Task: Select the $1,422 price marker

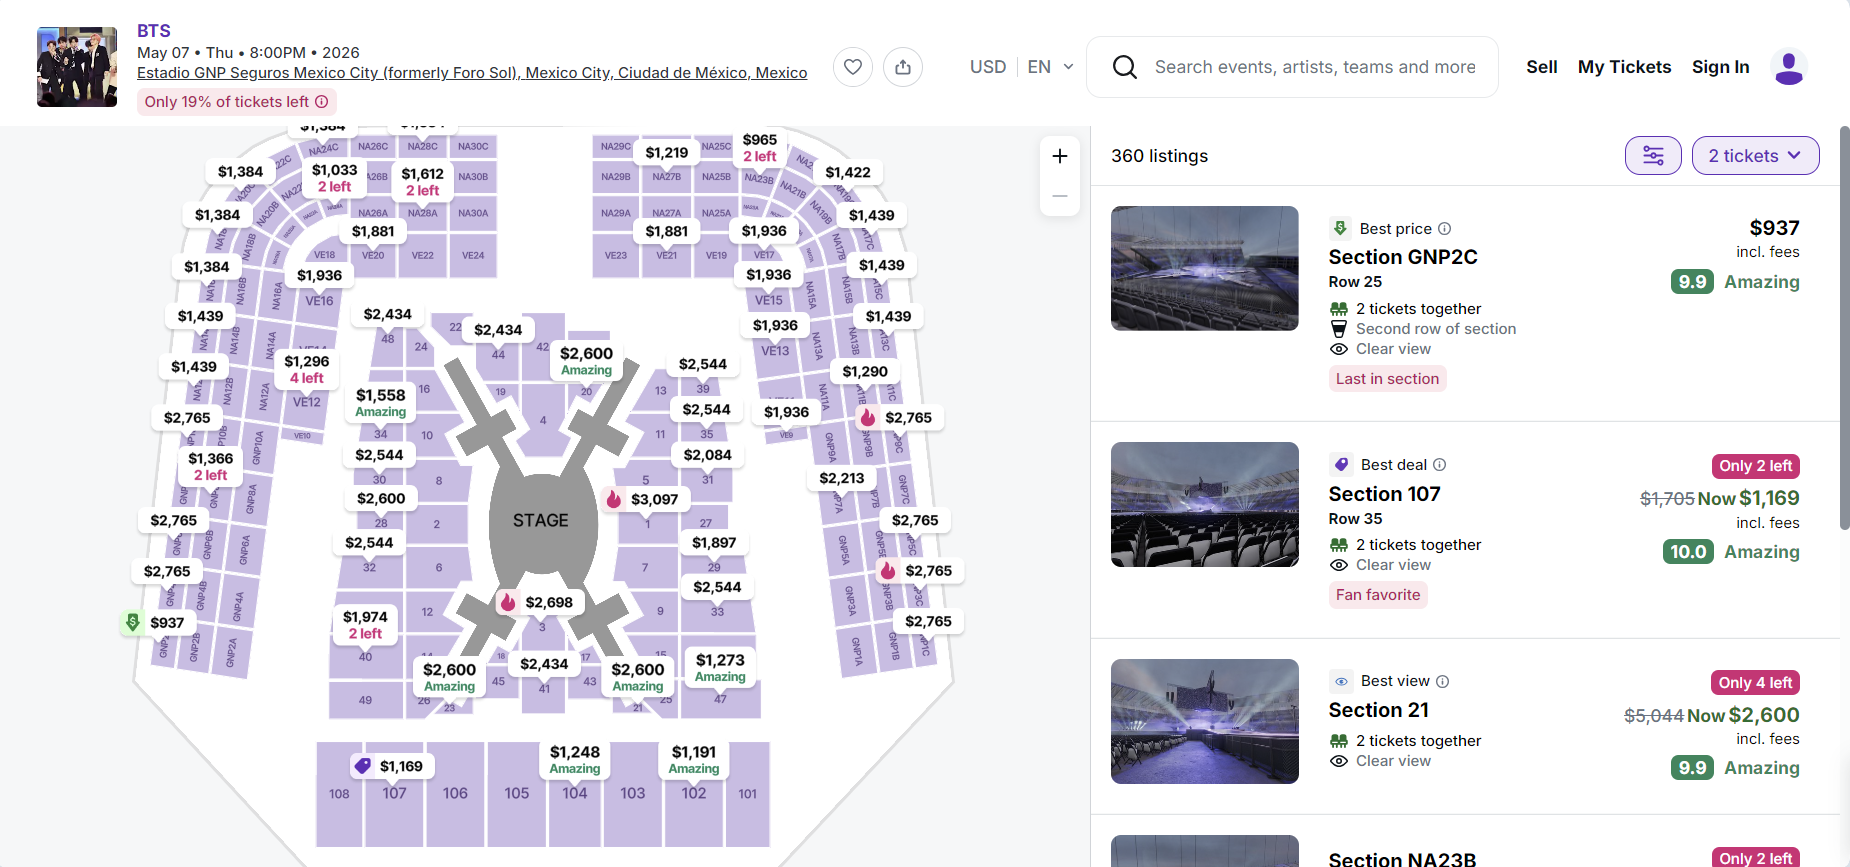Action: point(848,172)
